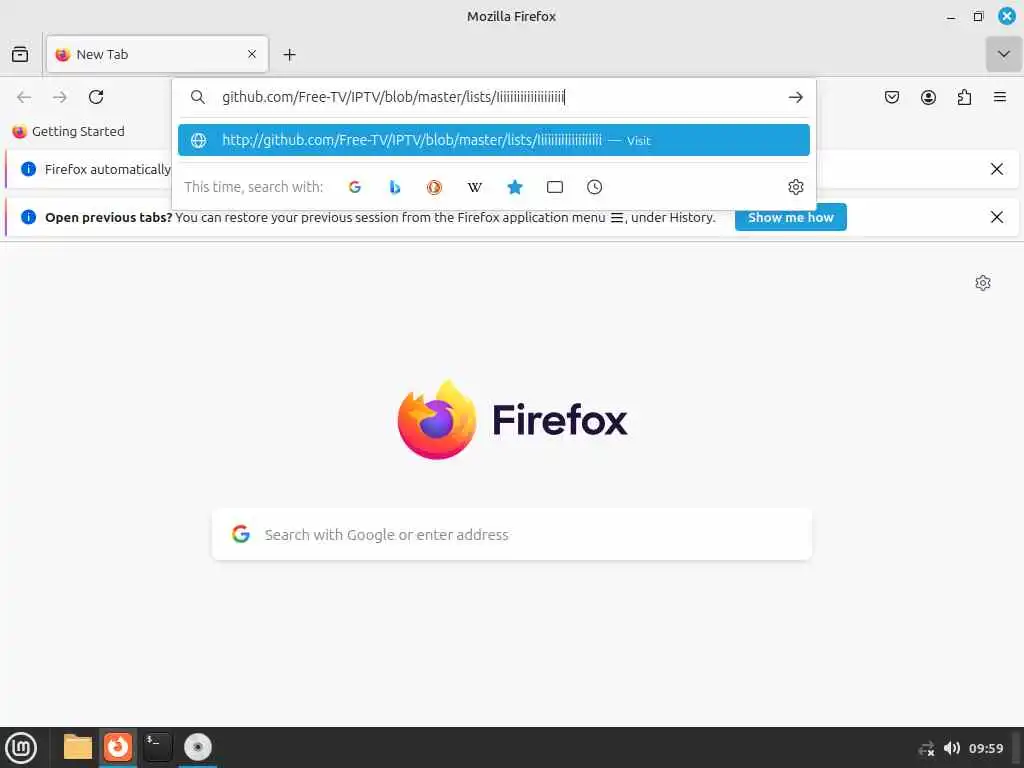
Task: Open the Firefox account menu
Action: pyautogui.click(x=928, y=97)
